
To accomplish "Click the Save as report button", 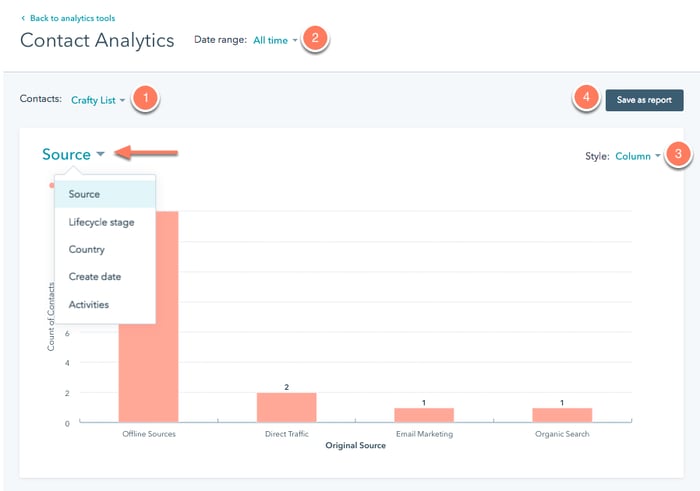I will (x=644, y=100).
